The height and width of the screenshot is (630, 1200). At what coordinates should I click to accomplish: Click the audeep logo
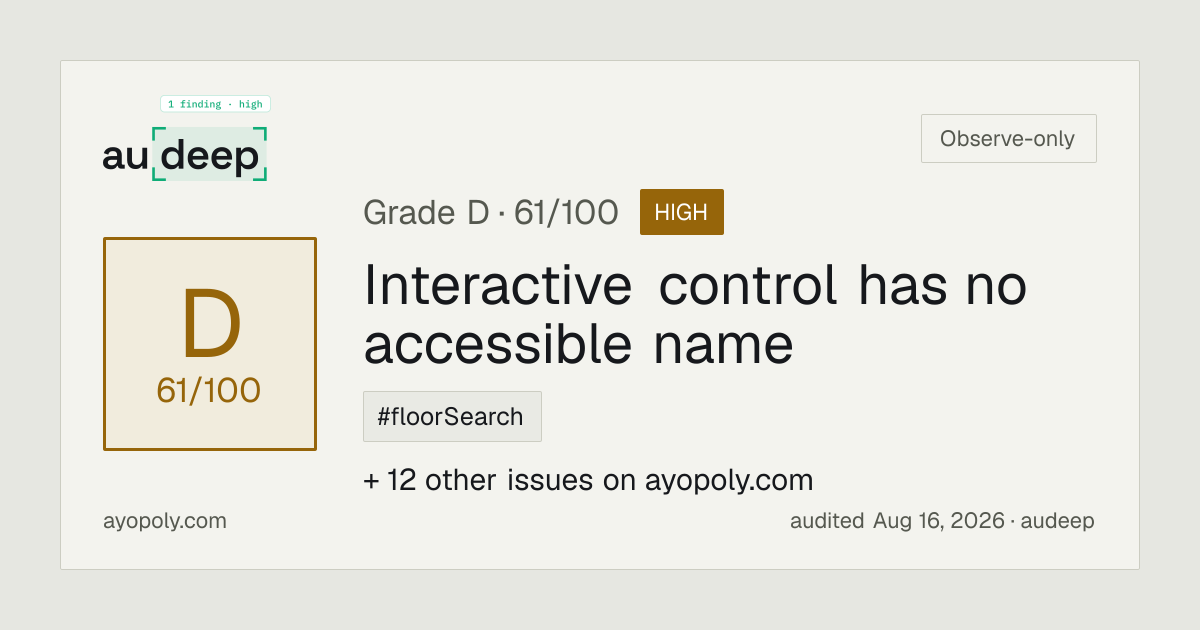point(185,155)
